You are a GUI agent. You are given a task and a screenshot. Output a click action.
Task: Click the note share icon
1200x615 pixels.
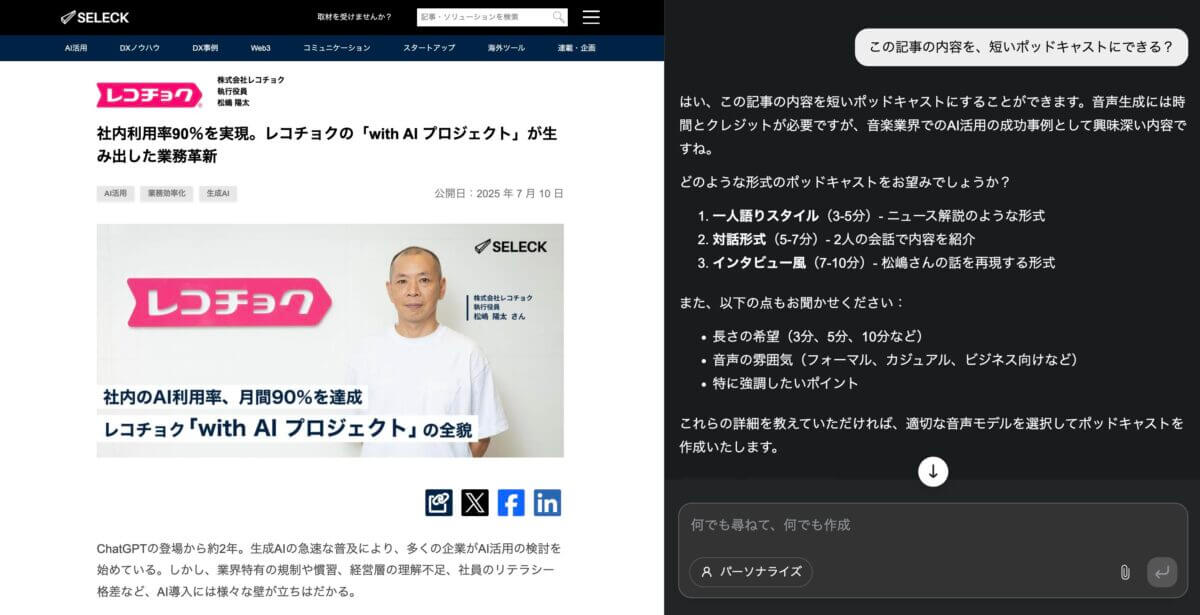(x=439, y=502)
